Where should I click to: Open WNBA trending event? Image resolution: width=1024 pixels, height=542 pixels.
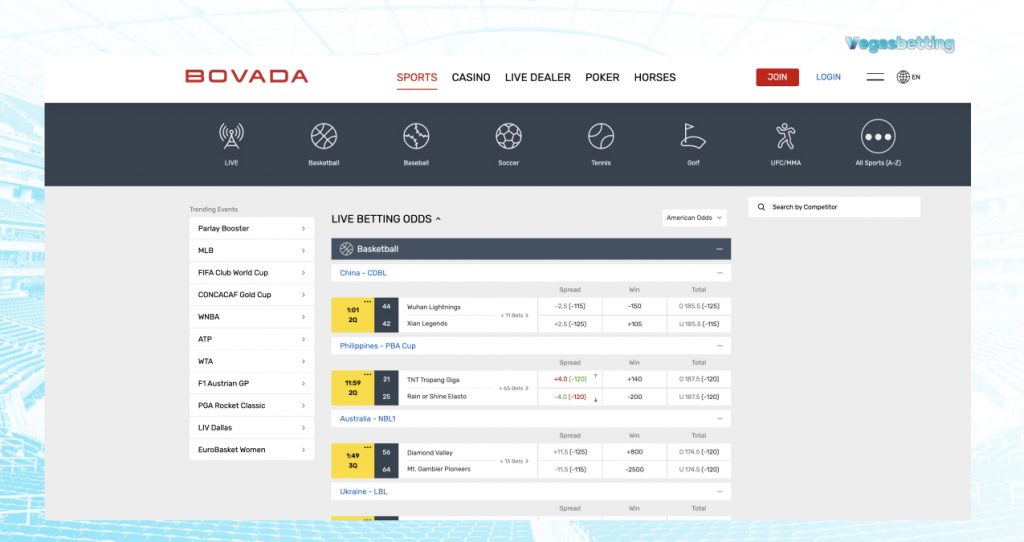pyautogui.click(x=251, y=317)
